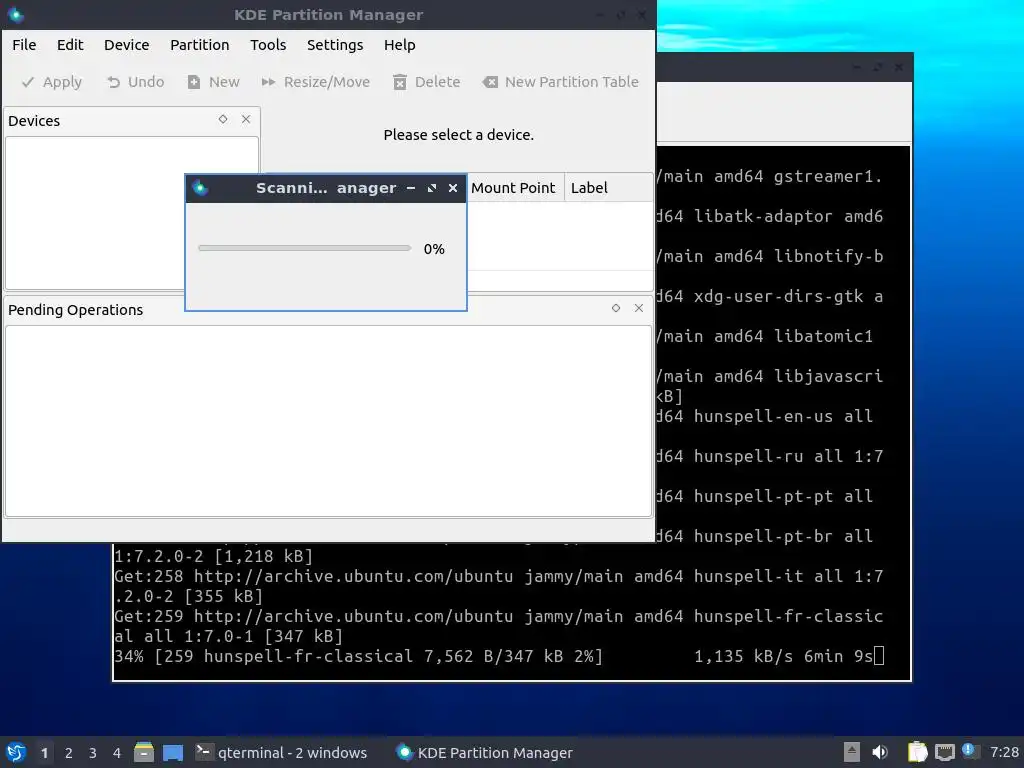This screenshot has height=768, width=1024.
Task: Float the Pending Operations panel
Action: tap(616, 308)
